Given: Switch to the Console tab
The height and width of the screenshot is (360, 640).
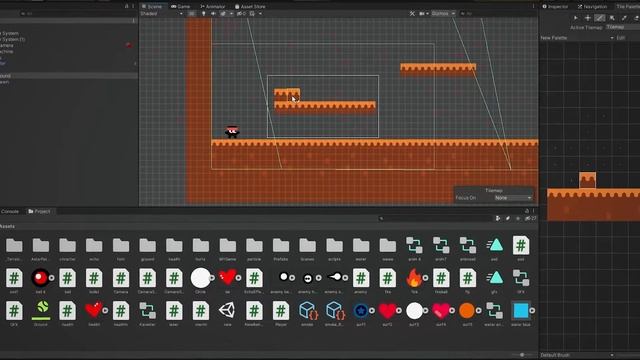Looking at the screenshot, I should 10,211.
